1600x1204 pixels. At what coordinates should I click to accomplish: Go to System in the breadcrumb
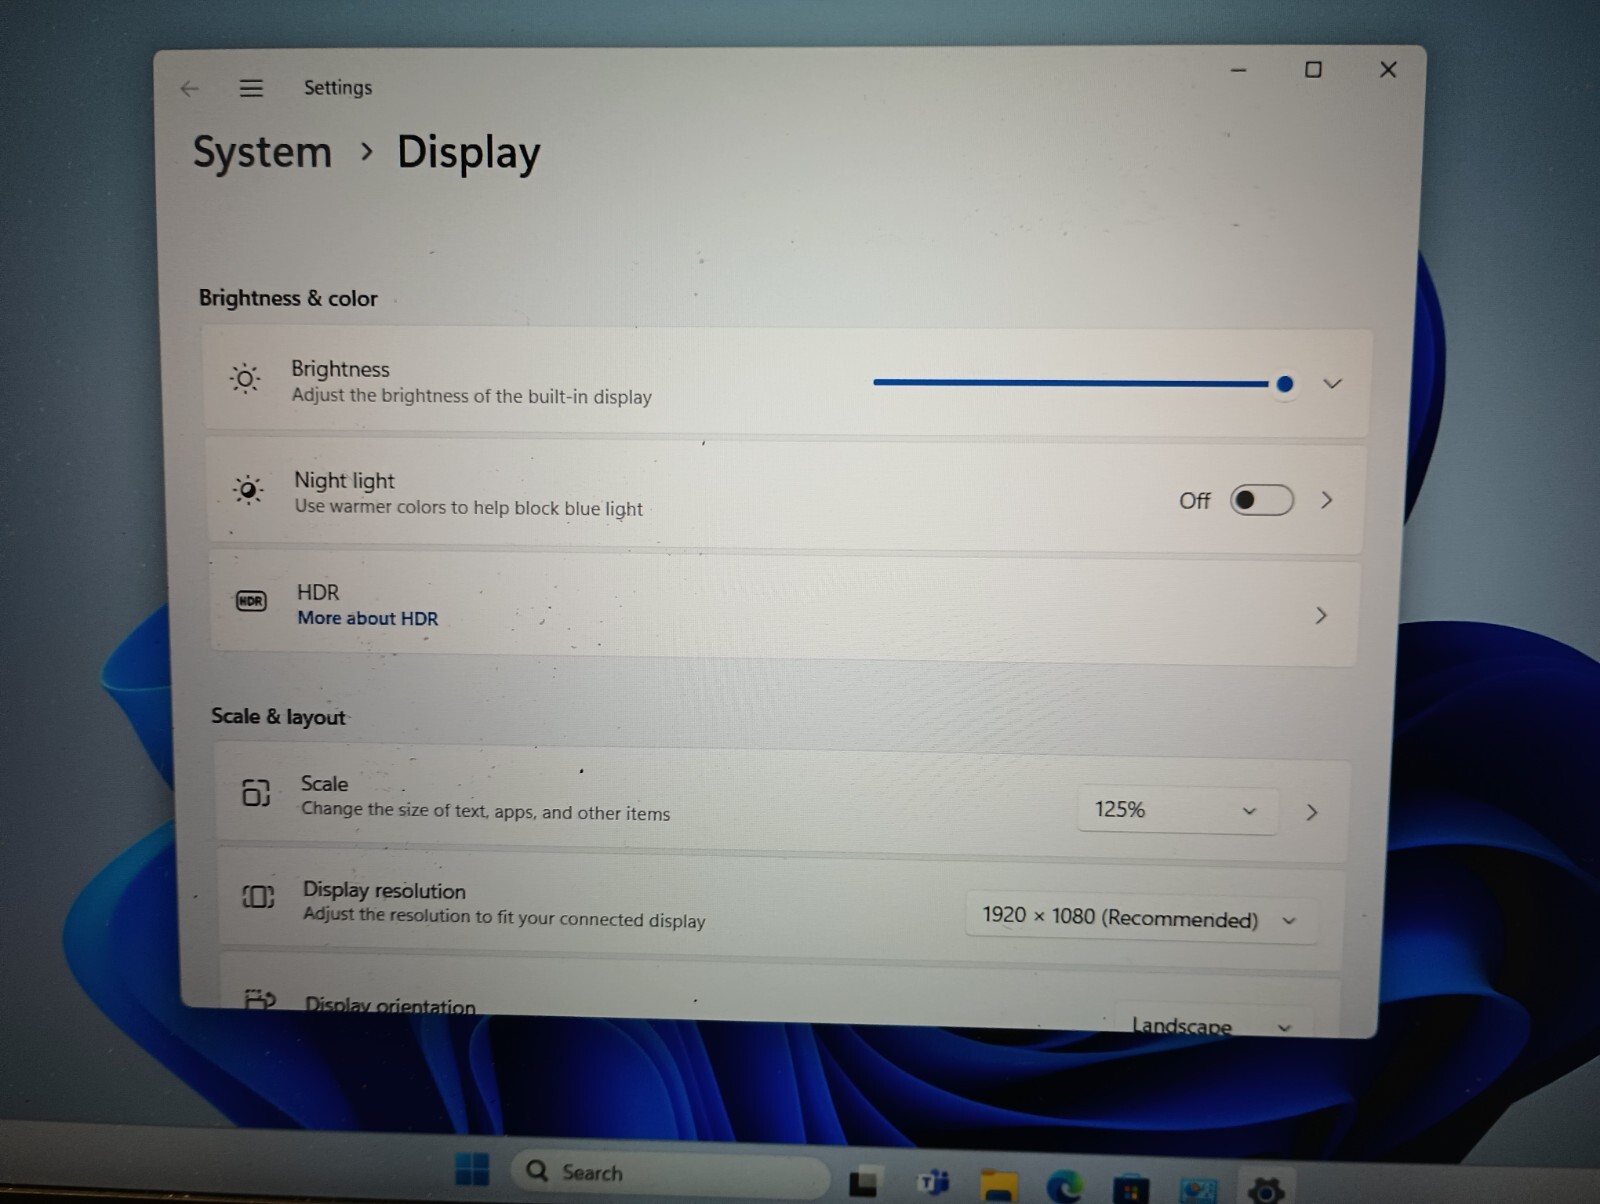(262, 152)
